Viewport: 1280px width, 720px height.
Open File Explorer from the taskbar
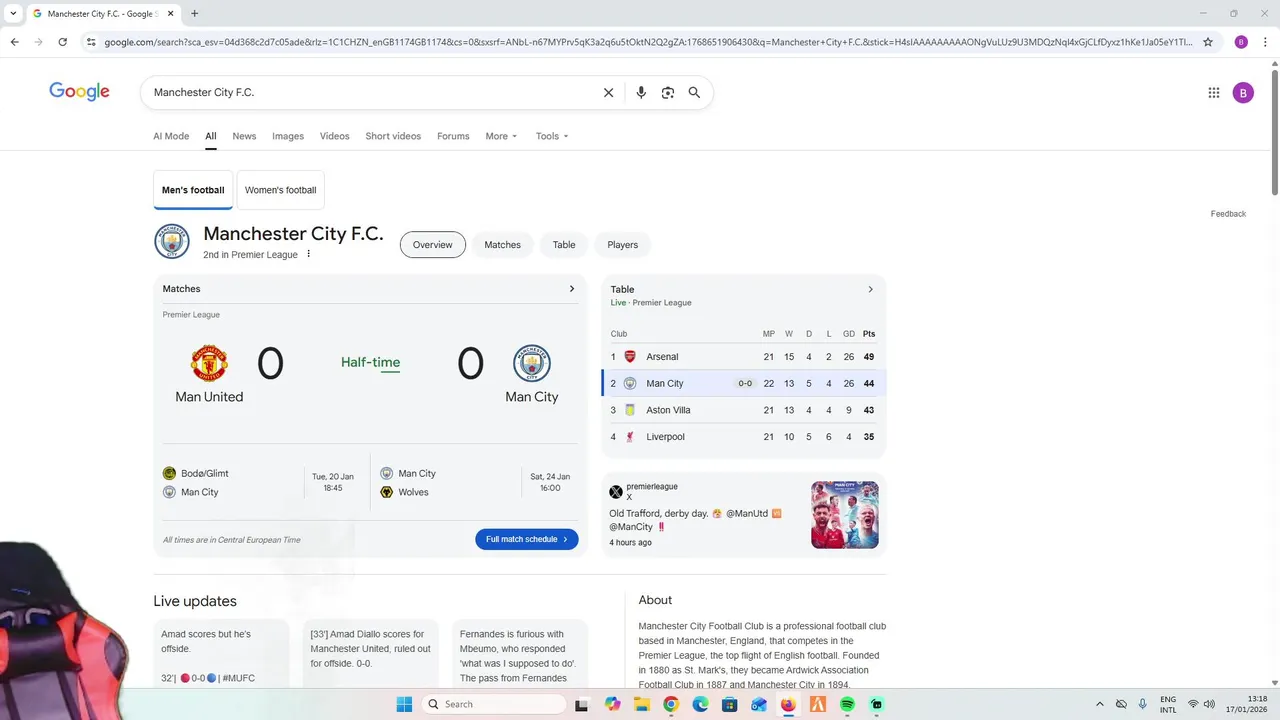(x=642, y=704)
